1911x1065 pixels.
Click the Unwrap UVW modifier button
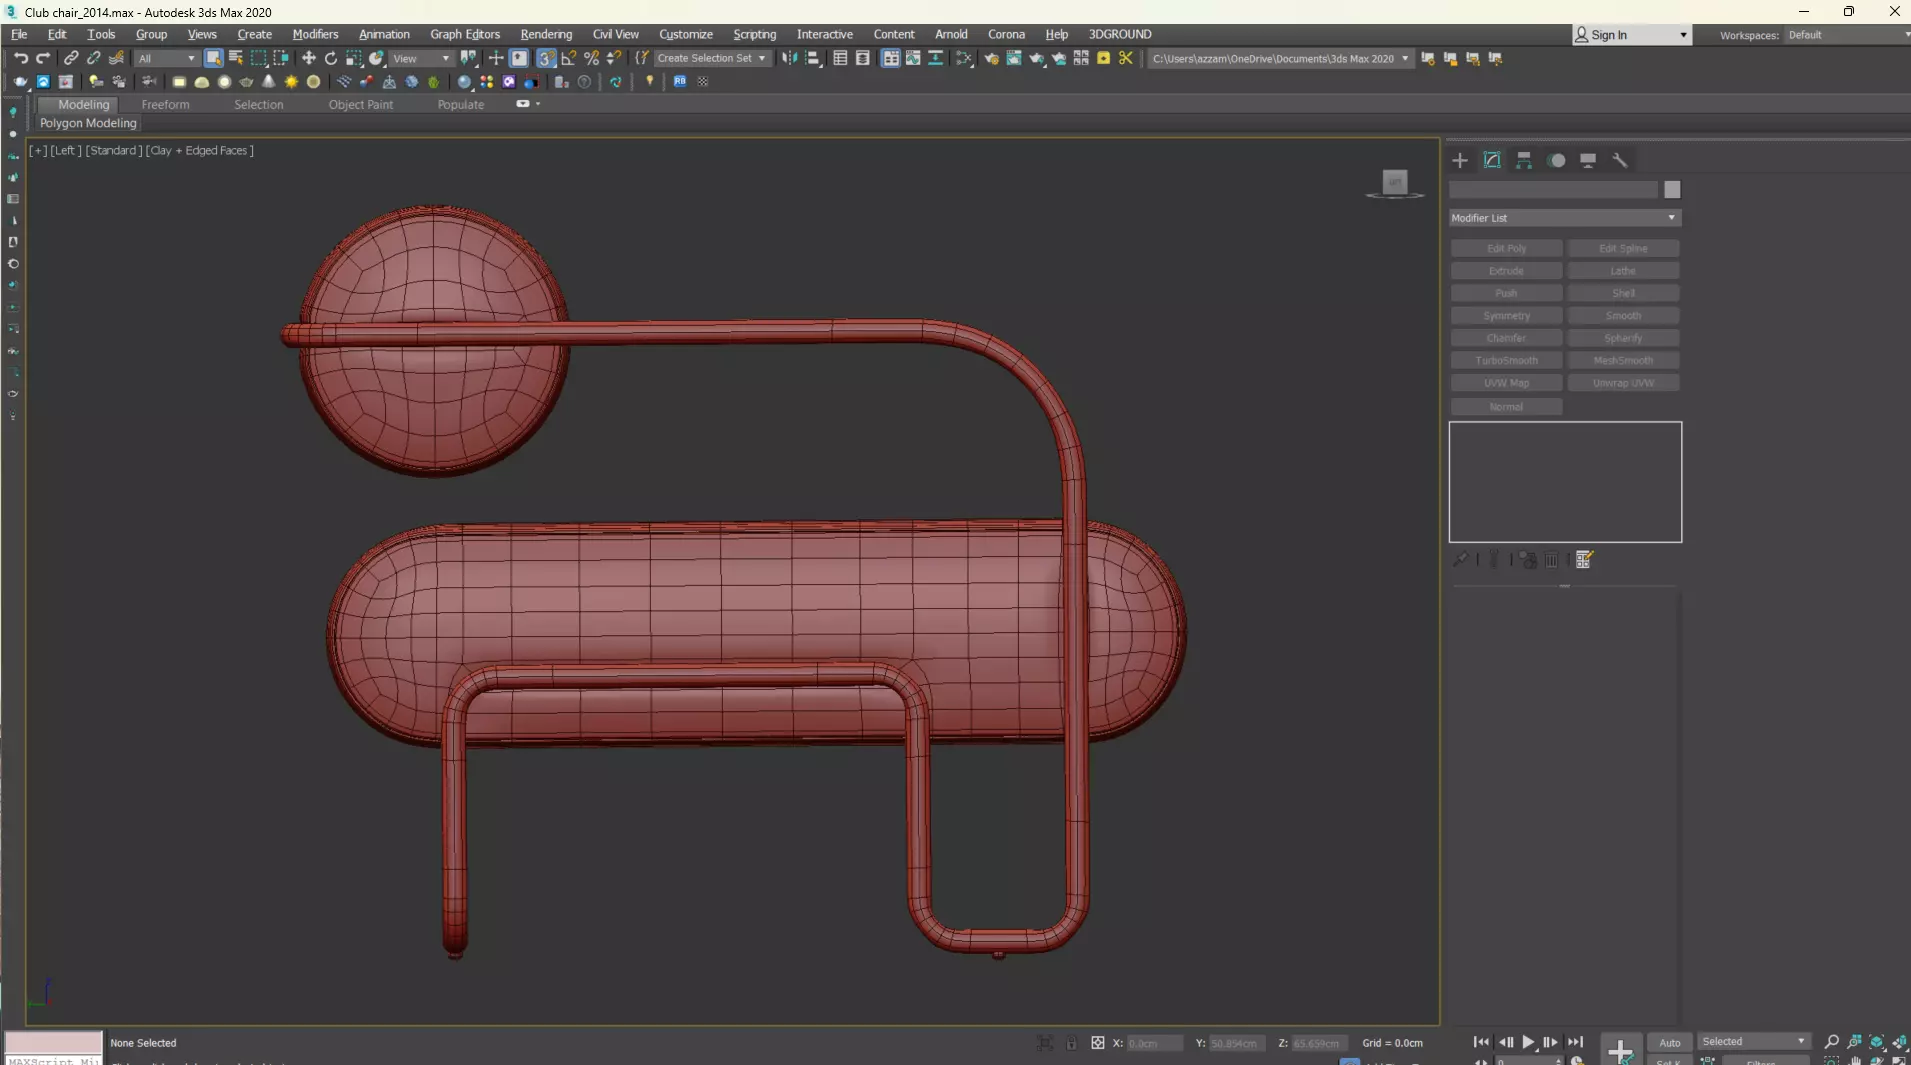pos(1623,383)
